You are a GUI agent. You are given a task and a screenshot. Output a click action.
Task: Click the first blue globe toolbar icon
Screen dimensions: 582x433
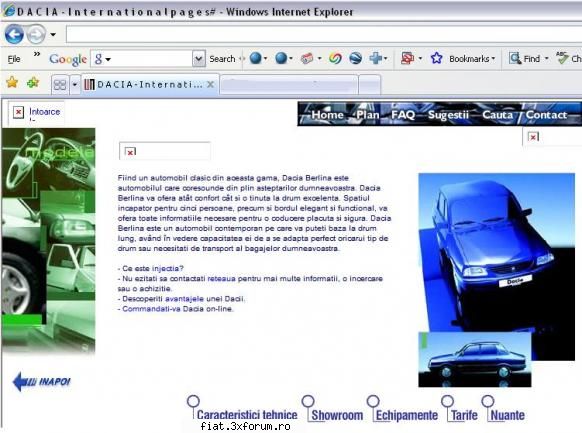coord(255,58)
